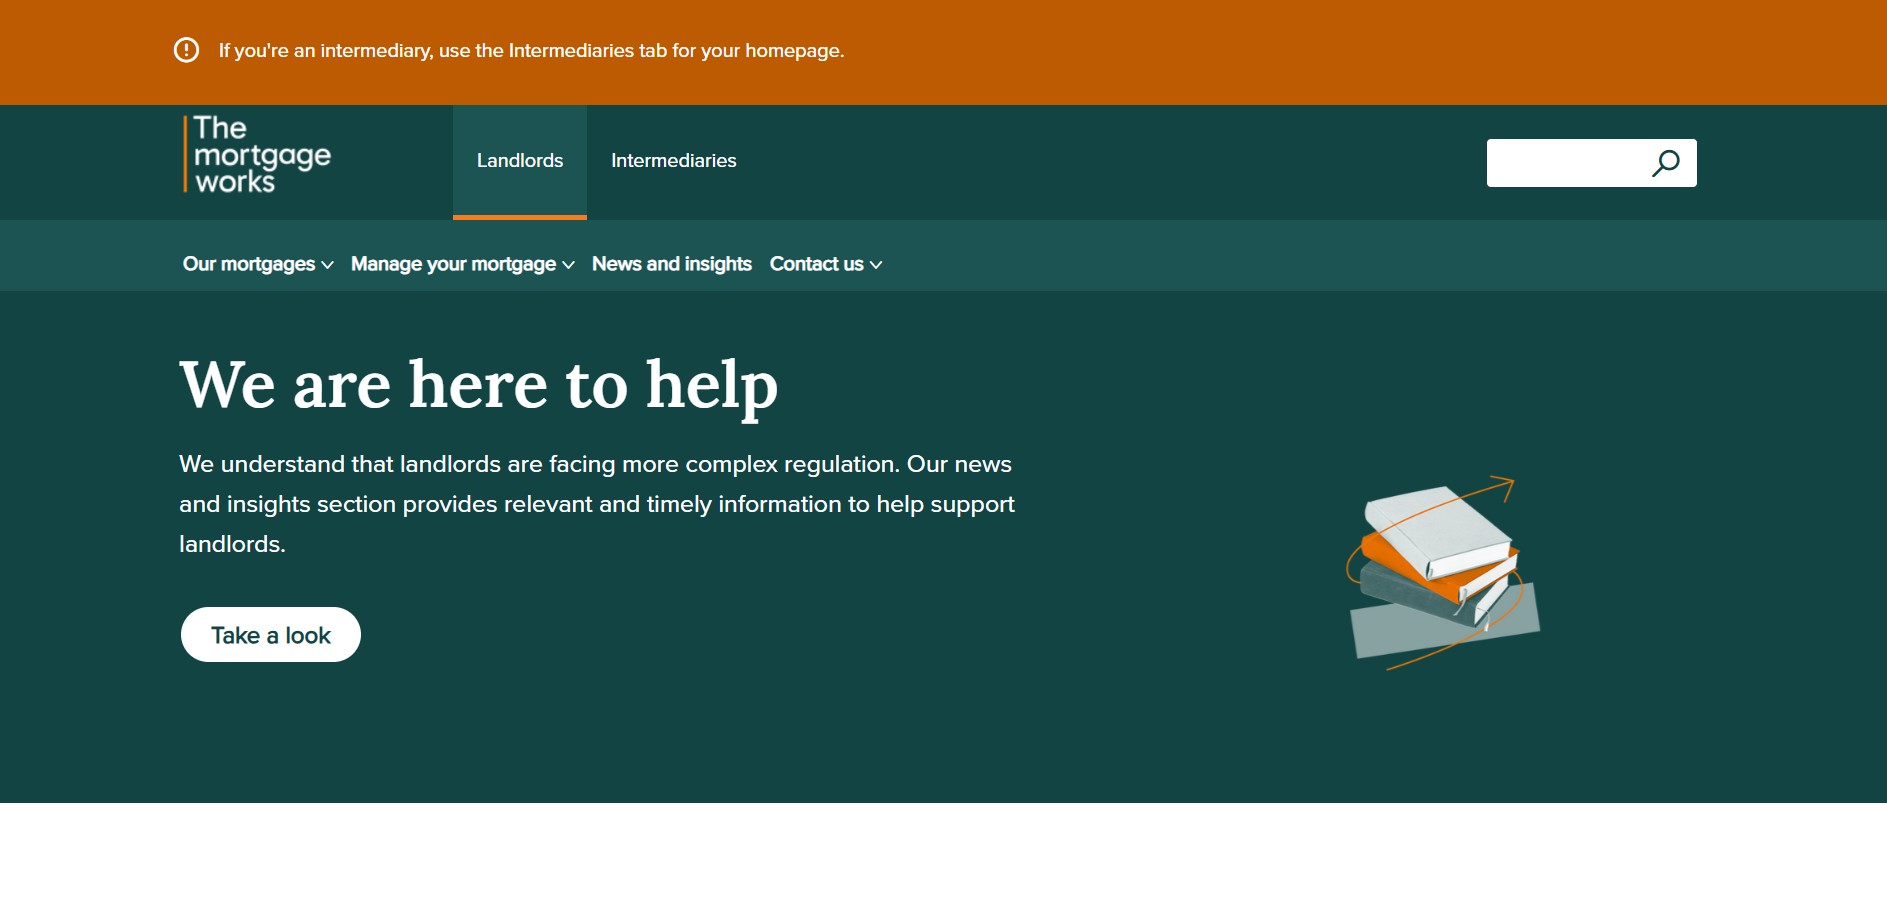
Task: Switch to the Intermediaries tab
Action: [x=673, y=161]
